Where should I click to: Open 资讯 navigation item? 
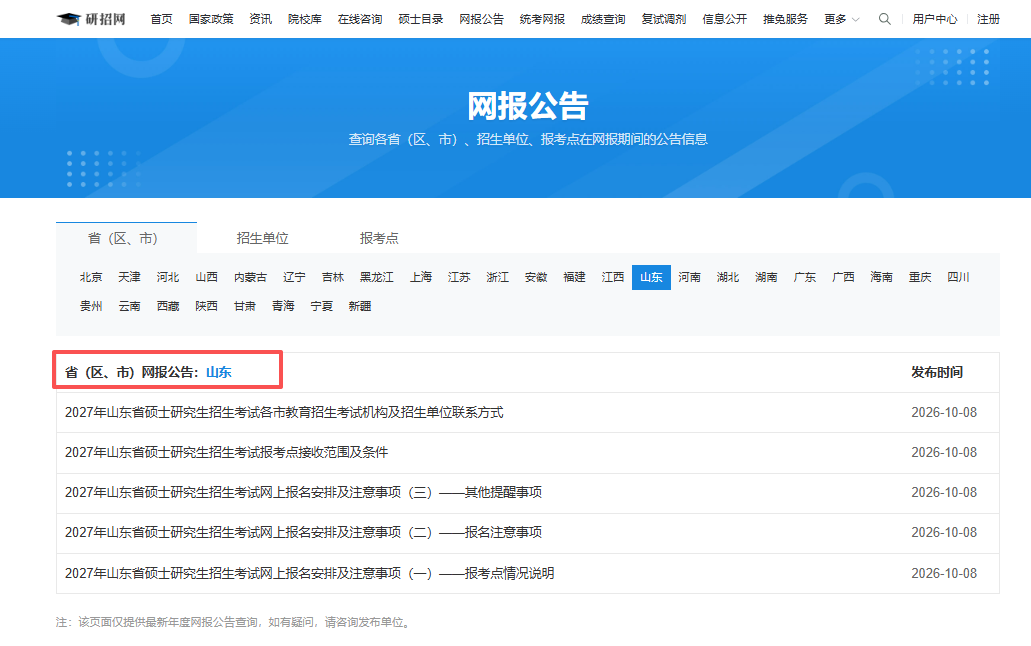coord(260,19)
